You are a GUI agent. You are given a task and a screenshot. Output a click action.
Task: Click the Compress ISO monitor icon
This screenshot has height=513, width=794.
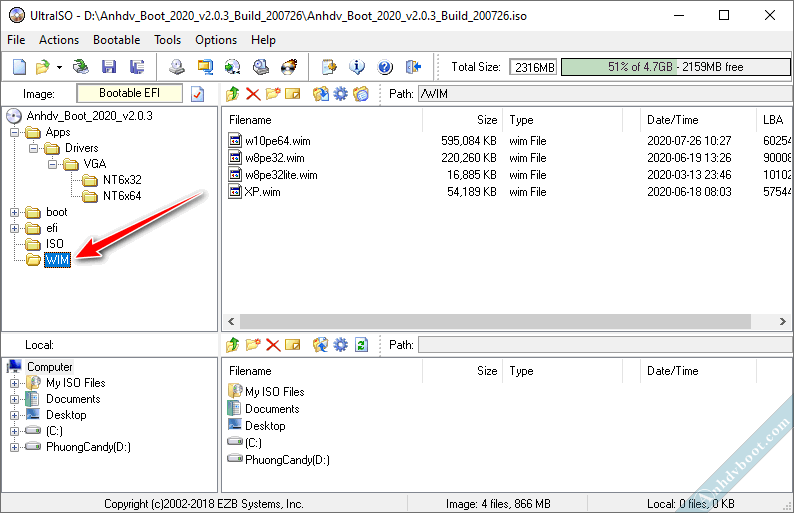205,67
